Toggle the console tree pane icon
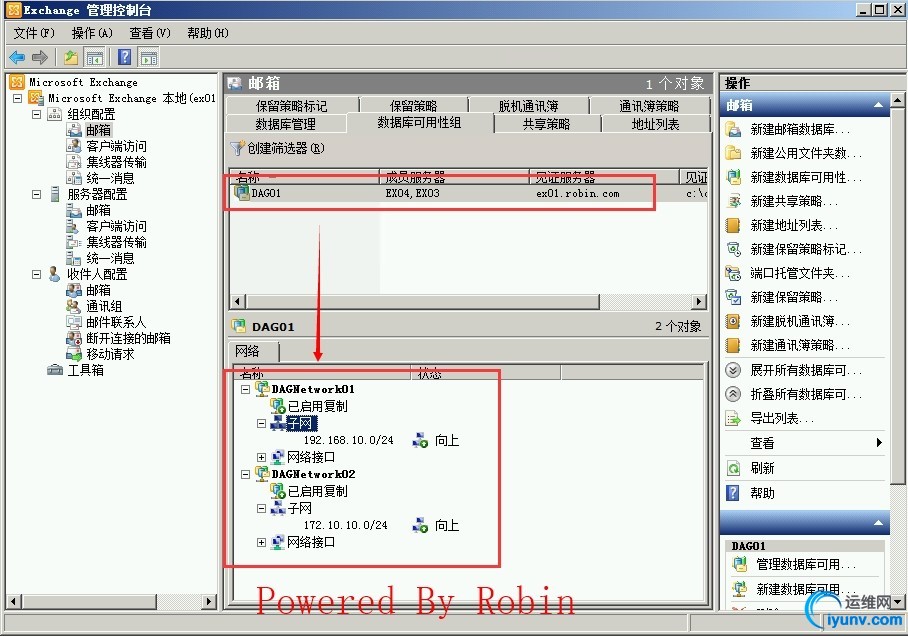This screenshot has height=636, width=908. tap(94, 57)
